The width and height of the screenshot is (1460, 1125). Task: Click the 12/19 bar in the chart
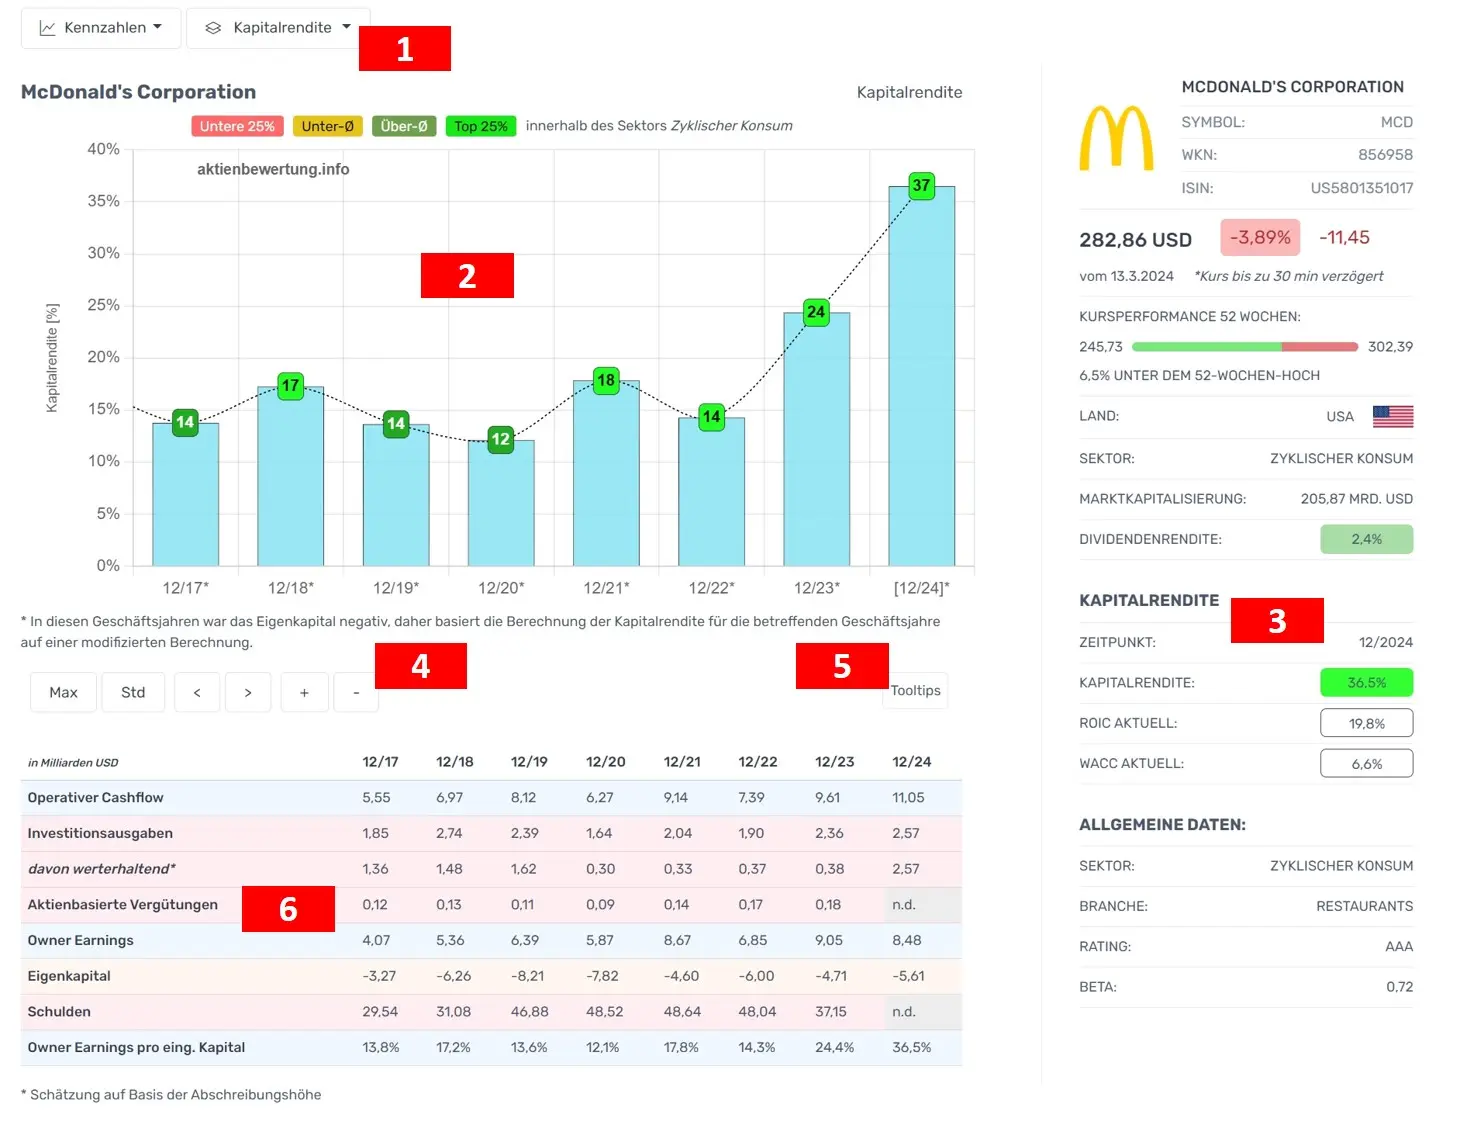pyautogui.click(x=396, y=495)
